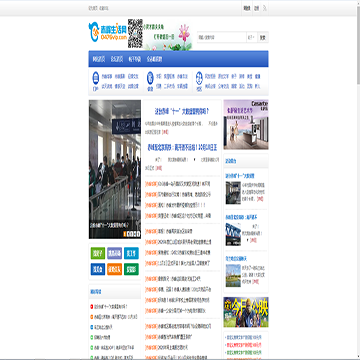The height and width of the screenshot is (360, 360).
Task: Open the airport thumbnail in right sidebar
Action: coord(233,193)
